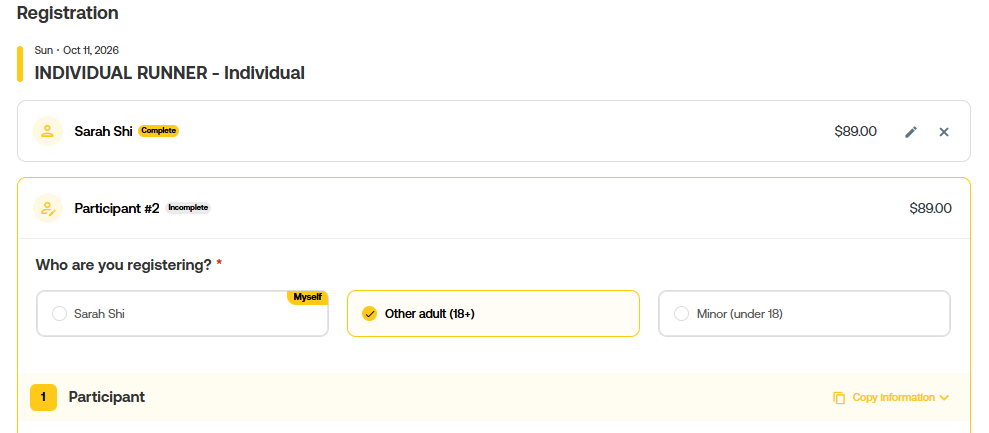Edit Sarah Shi's registration with pencil icon
989x433 pixels.
point(910,132)
